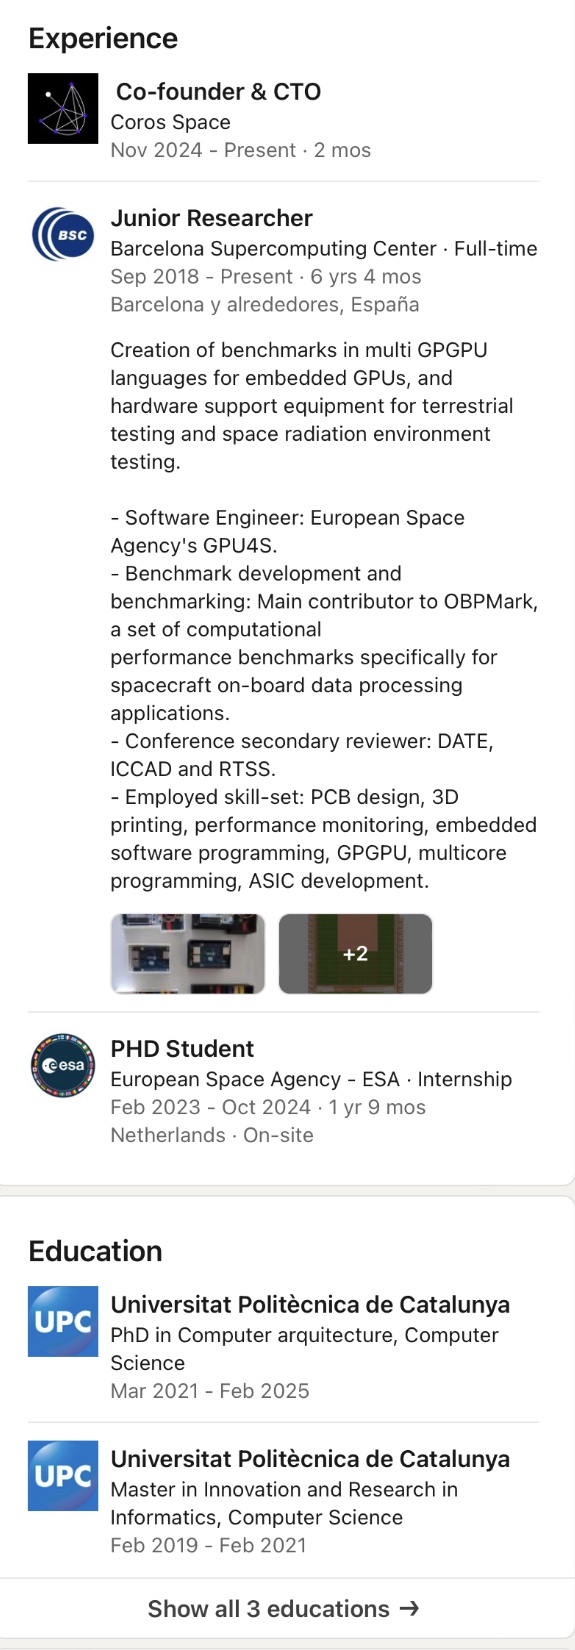The image size is (575, 1650).
Task: View the circuit boards media thumbnail
Action: click(188, 954)
